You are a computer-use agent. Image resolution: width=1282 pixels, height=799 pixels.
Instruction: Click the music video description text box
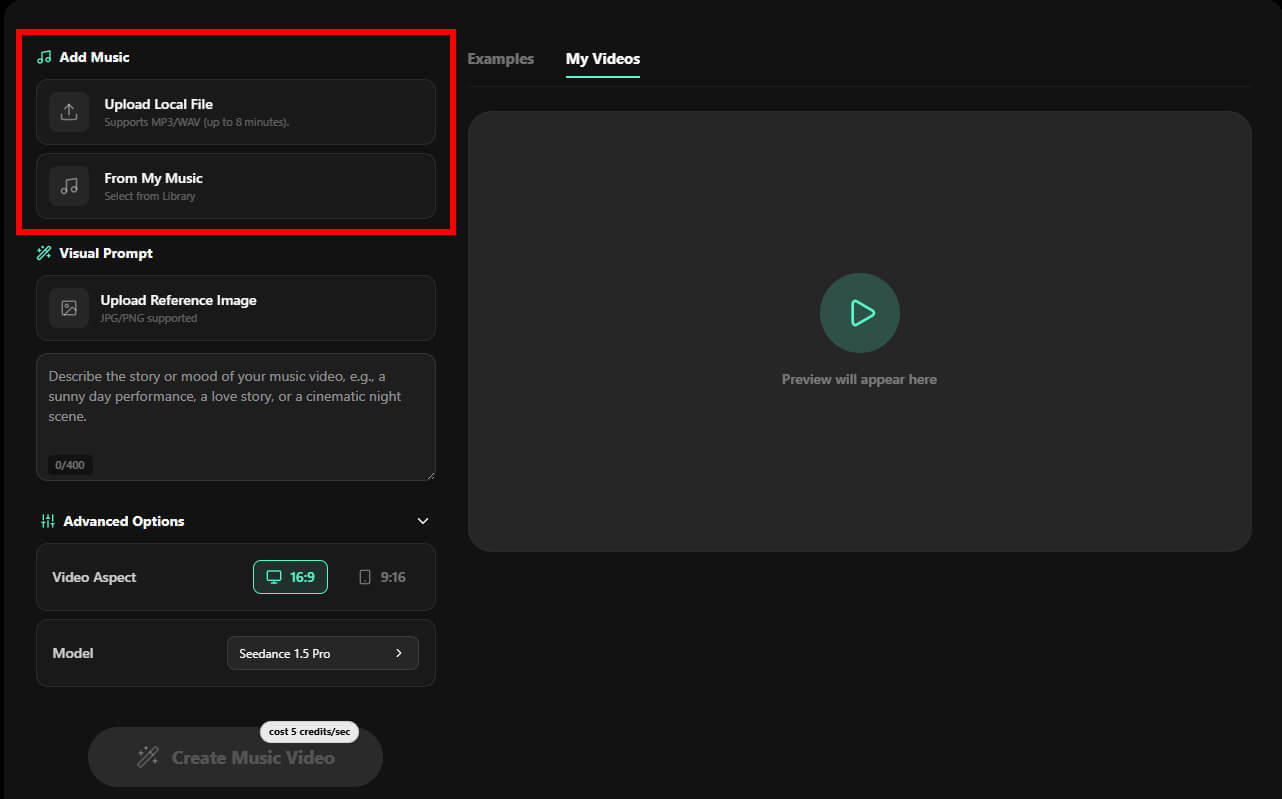point(236,417)
